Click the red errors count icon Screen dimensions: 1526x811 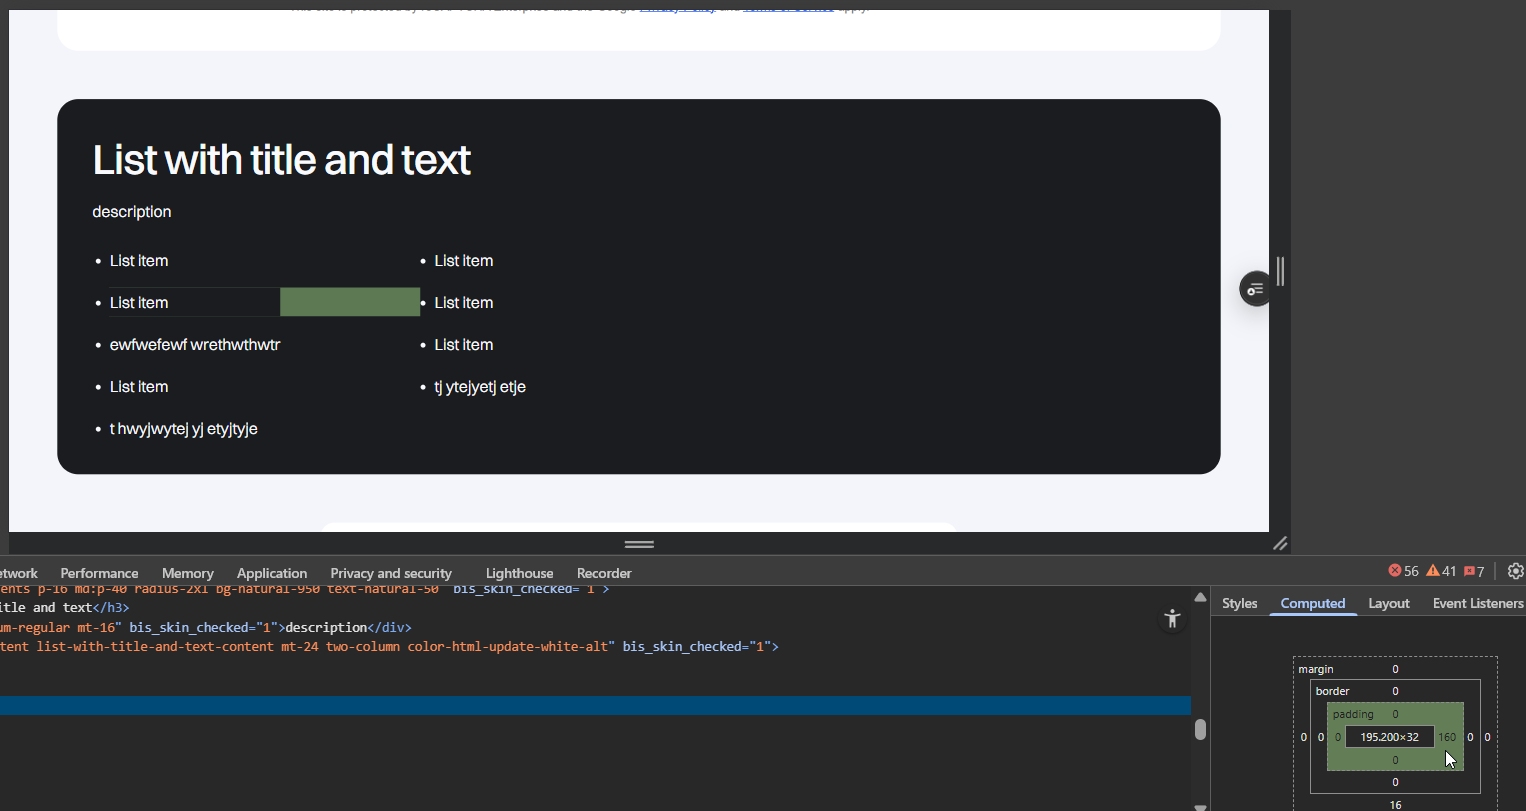[1395, 571]
